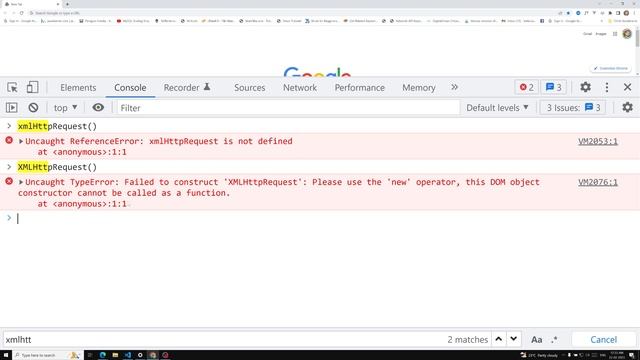Click the Customize Chrome button
This screenshot has width=640, height=360.
pyautogui.click(x=610, y=68)
